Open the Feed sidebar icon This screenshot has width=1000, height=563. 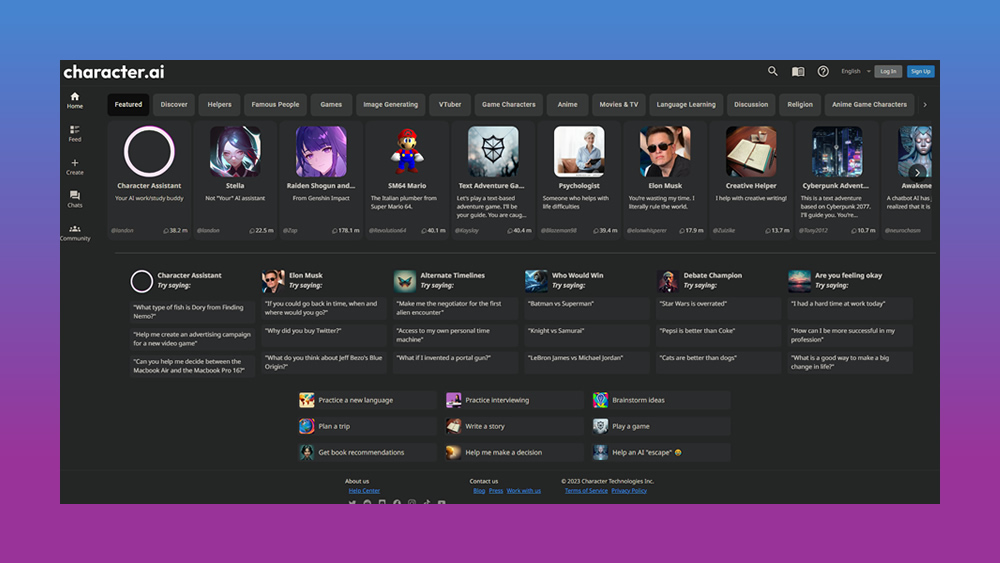[x=75, y=133]
